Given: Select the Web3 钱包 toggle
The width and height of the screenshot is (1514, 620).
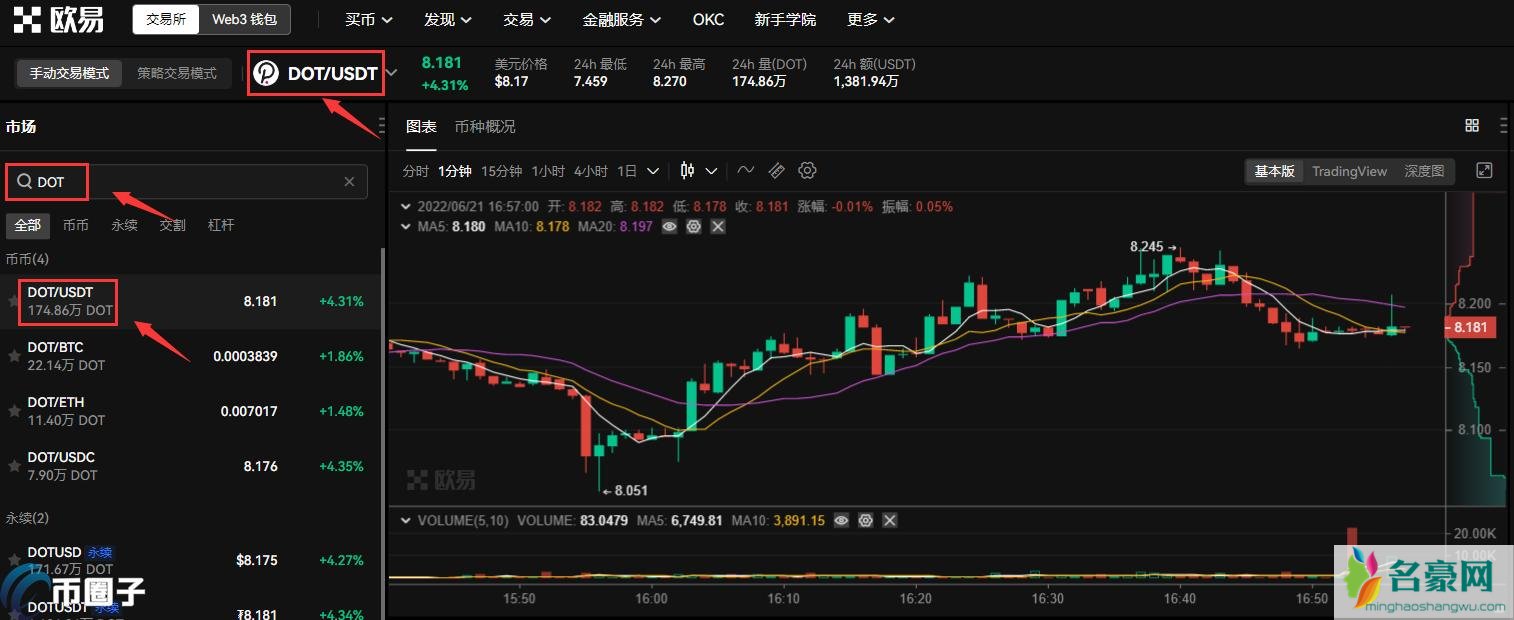Looking at the screenshot, I should (x=245, y=19).
